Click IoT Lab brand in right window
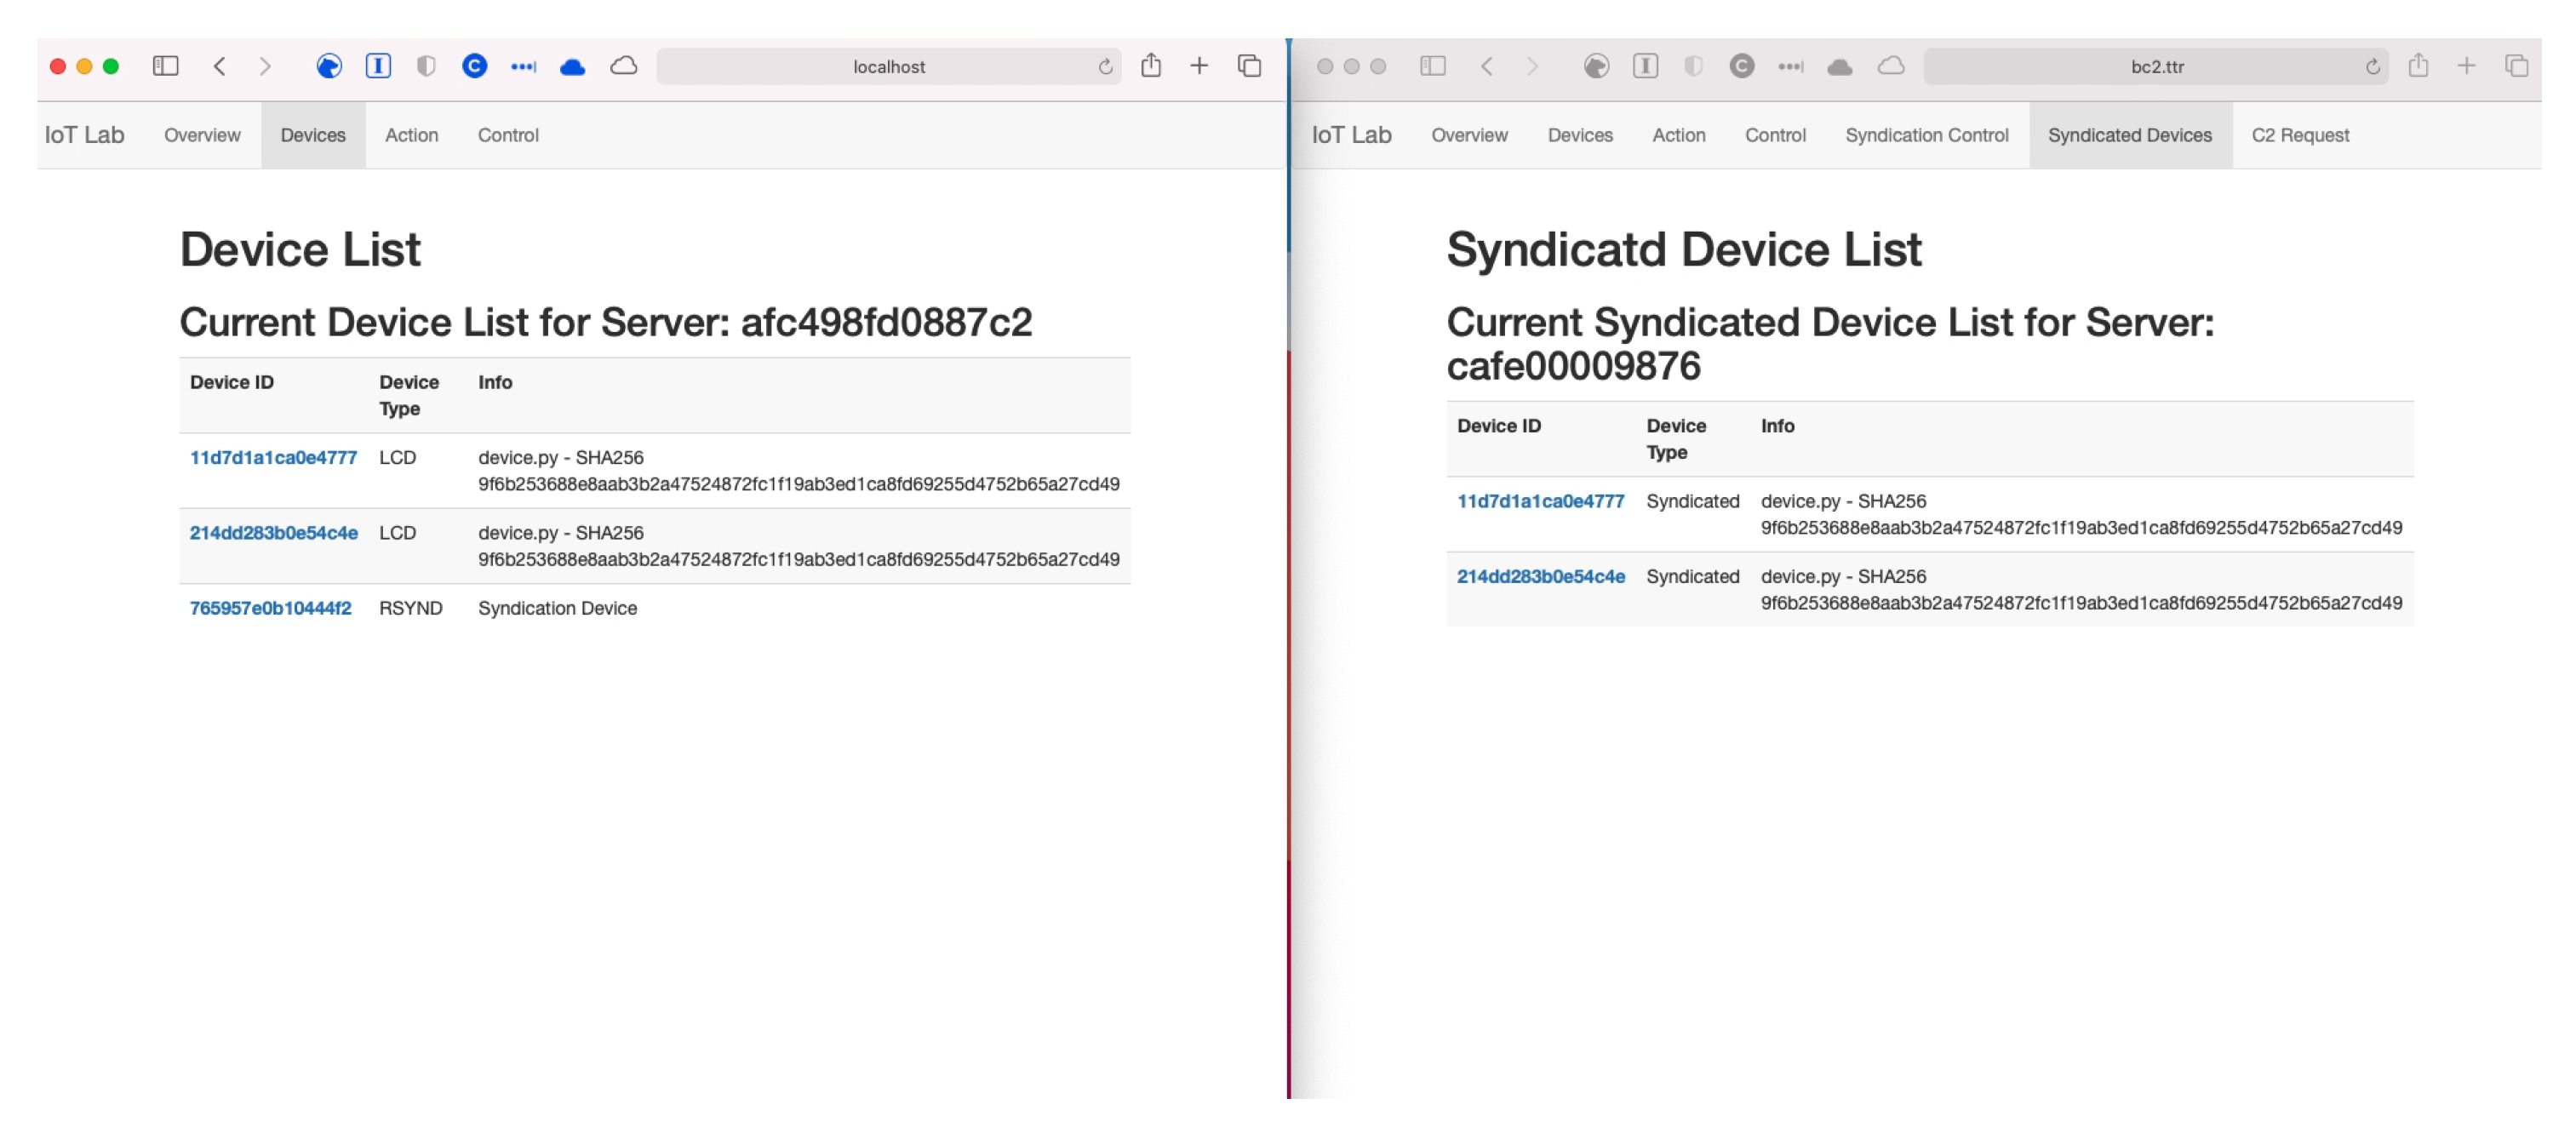The image size is (2576, 1133). point(1351,135)
